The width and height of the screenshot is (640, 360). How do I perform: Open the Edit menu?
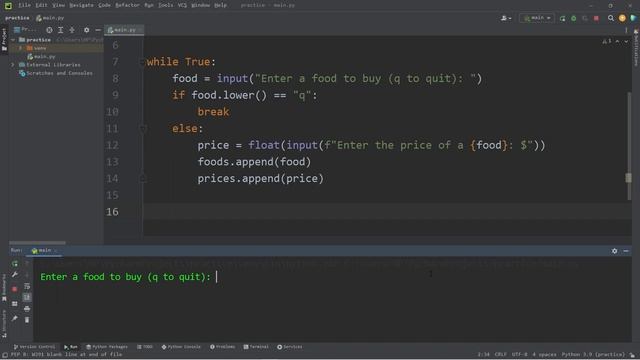[x=41, y=5]
